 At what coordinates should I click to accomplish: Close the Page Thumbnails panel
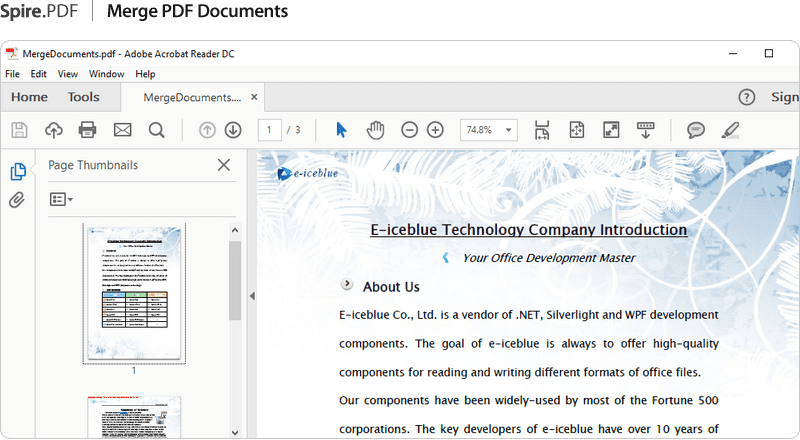coord(223,165)
